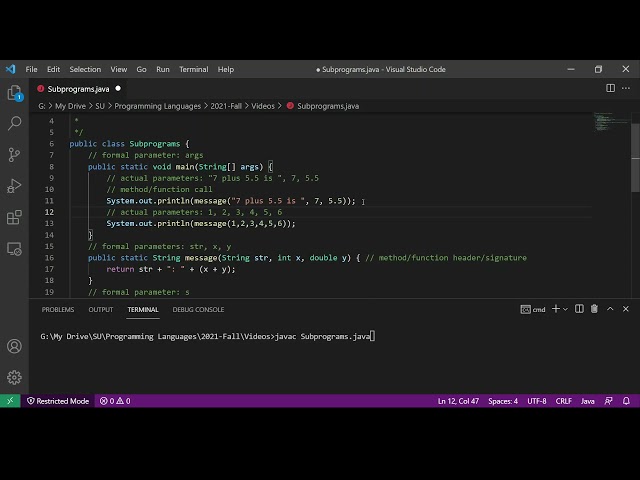Screen dimensions: 640x480
Task: Click breadcrumb 'Programming Languages'
Action: point(158,106)
